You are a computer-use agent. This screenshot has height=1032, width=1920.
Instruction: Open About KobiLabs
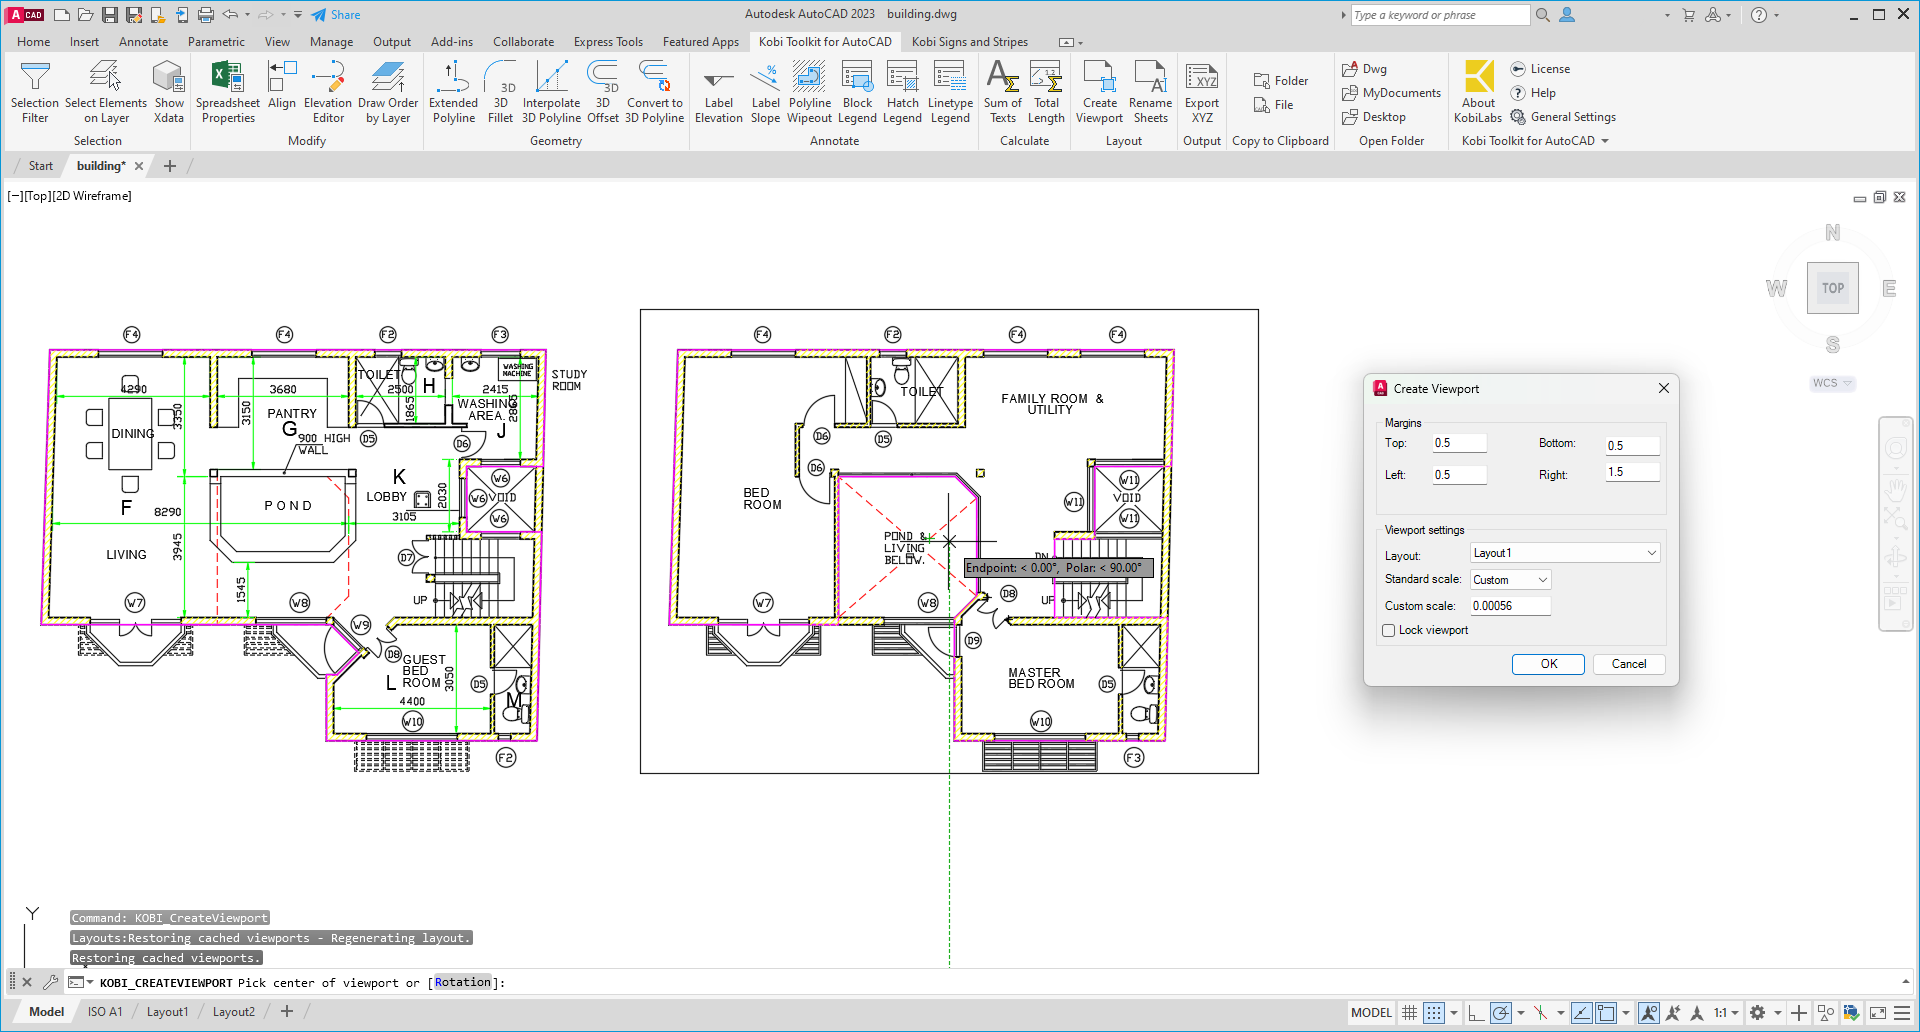coord(1478,92)
